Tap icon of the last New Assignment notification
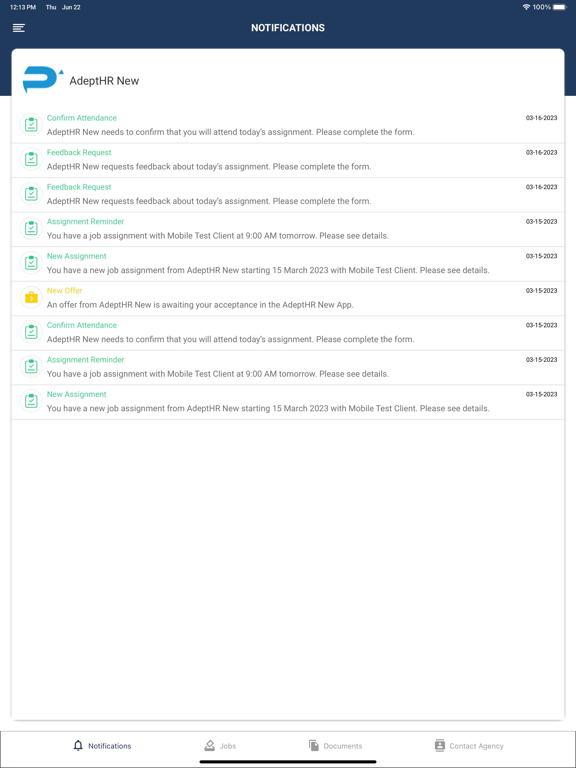The width and height of the screenshot is (576, 768). tap(31, 401)
